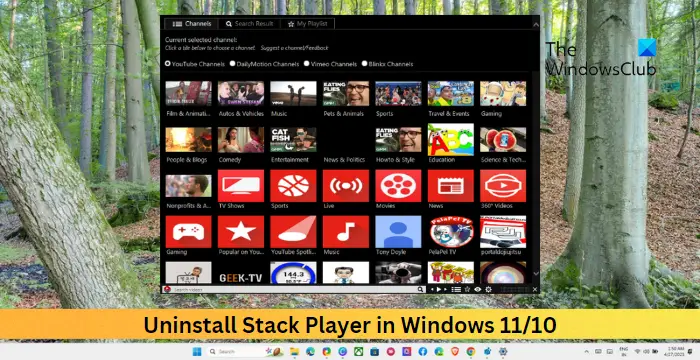700x360 pixels.
Task: Open player settings gear icon
Action: point(488,289)
